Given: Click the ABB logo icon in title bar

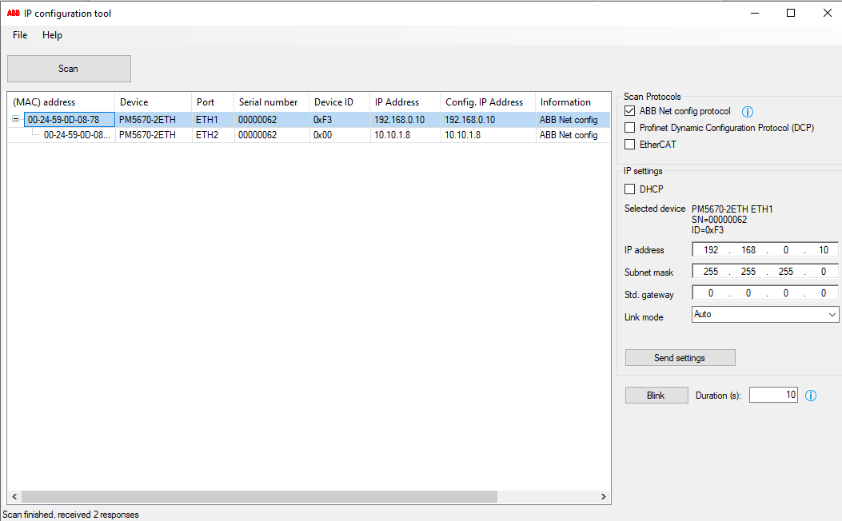Looking at the screenshot, I should 13,13.
